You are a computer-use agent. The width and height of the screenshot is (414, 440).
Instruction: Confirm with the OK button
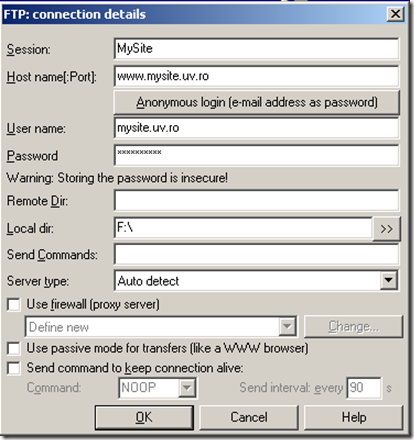point(144,417)
